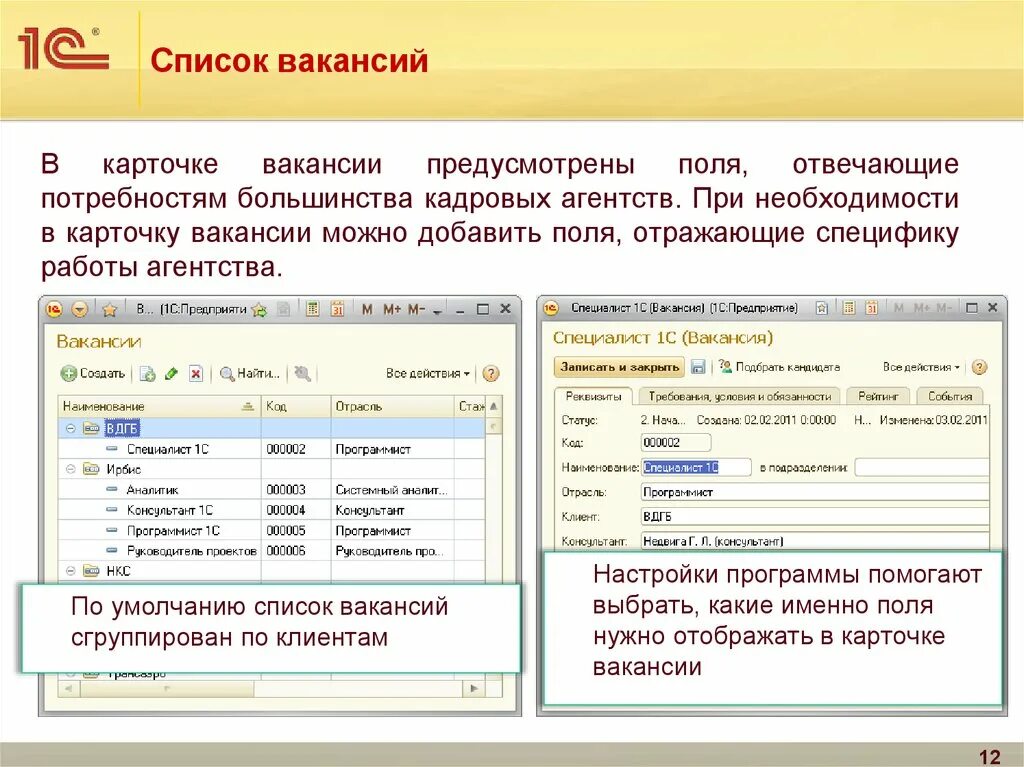Click the Записать и закрыть button
This screenshot has width=1024, height=767.
point(618,367)
